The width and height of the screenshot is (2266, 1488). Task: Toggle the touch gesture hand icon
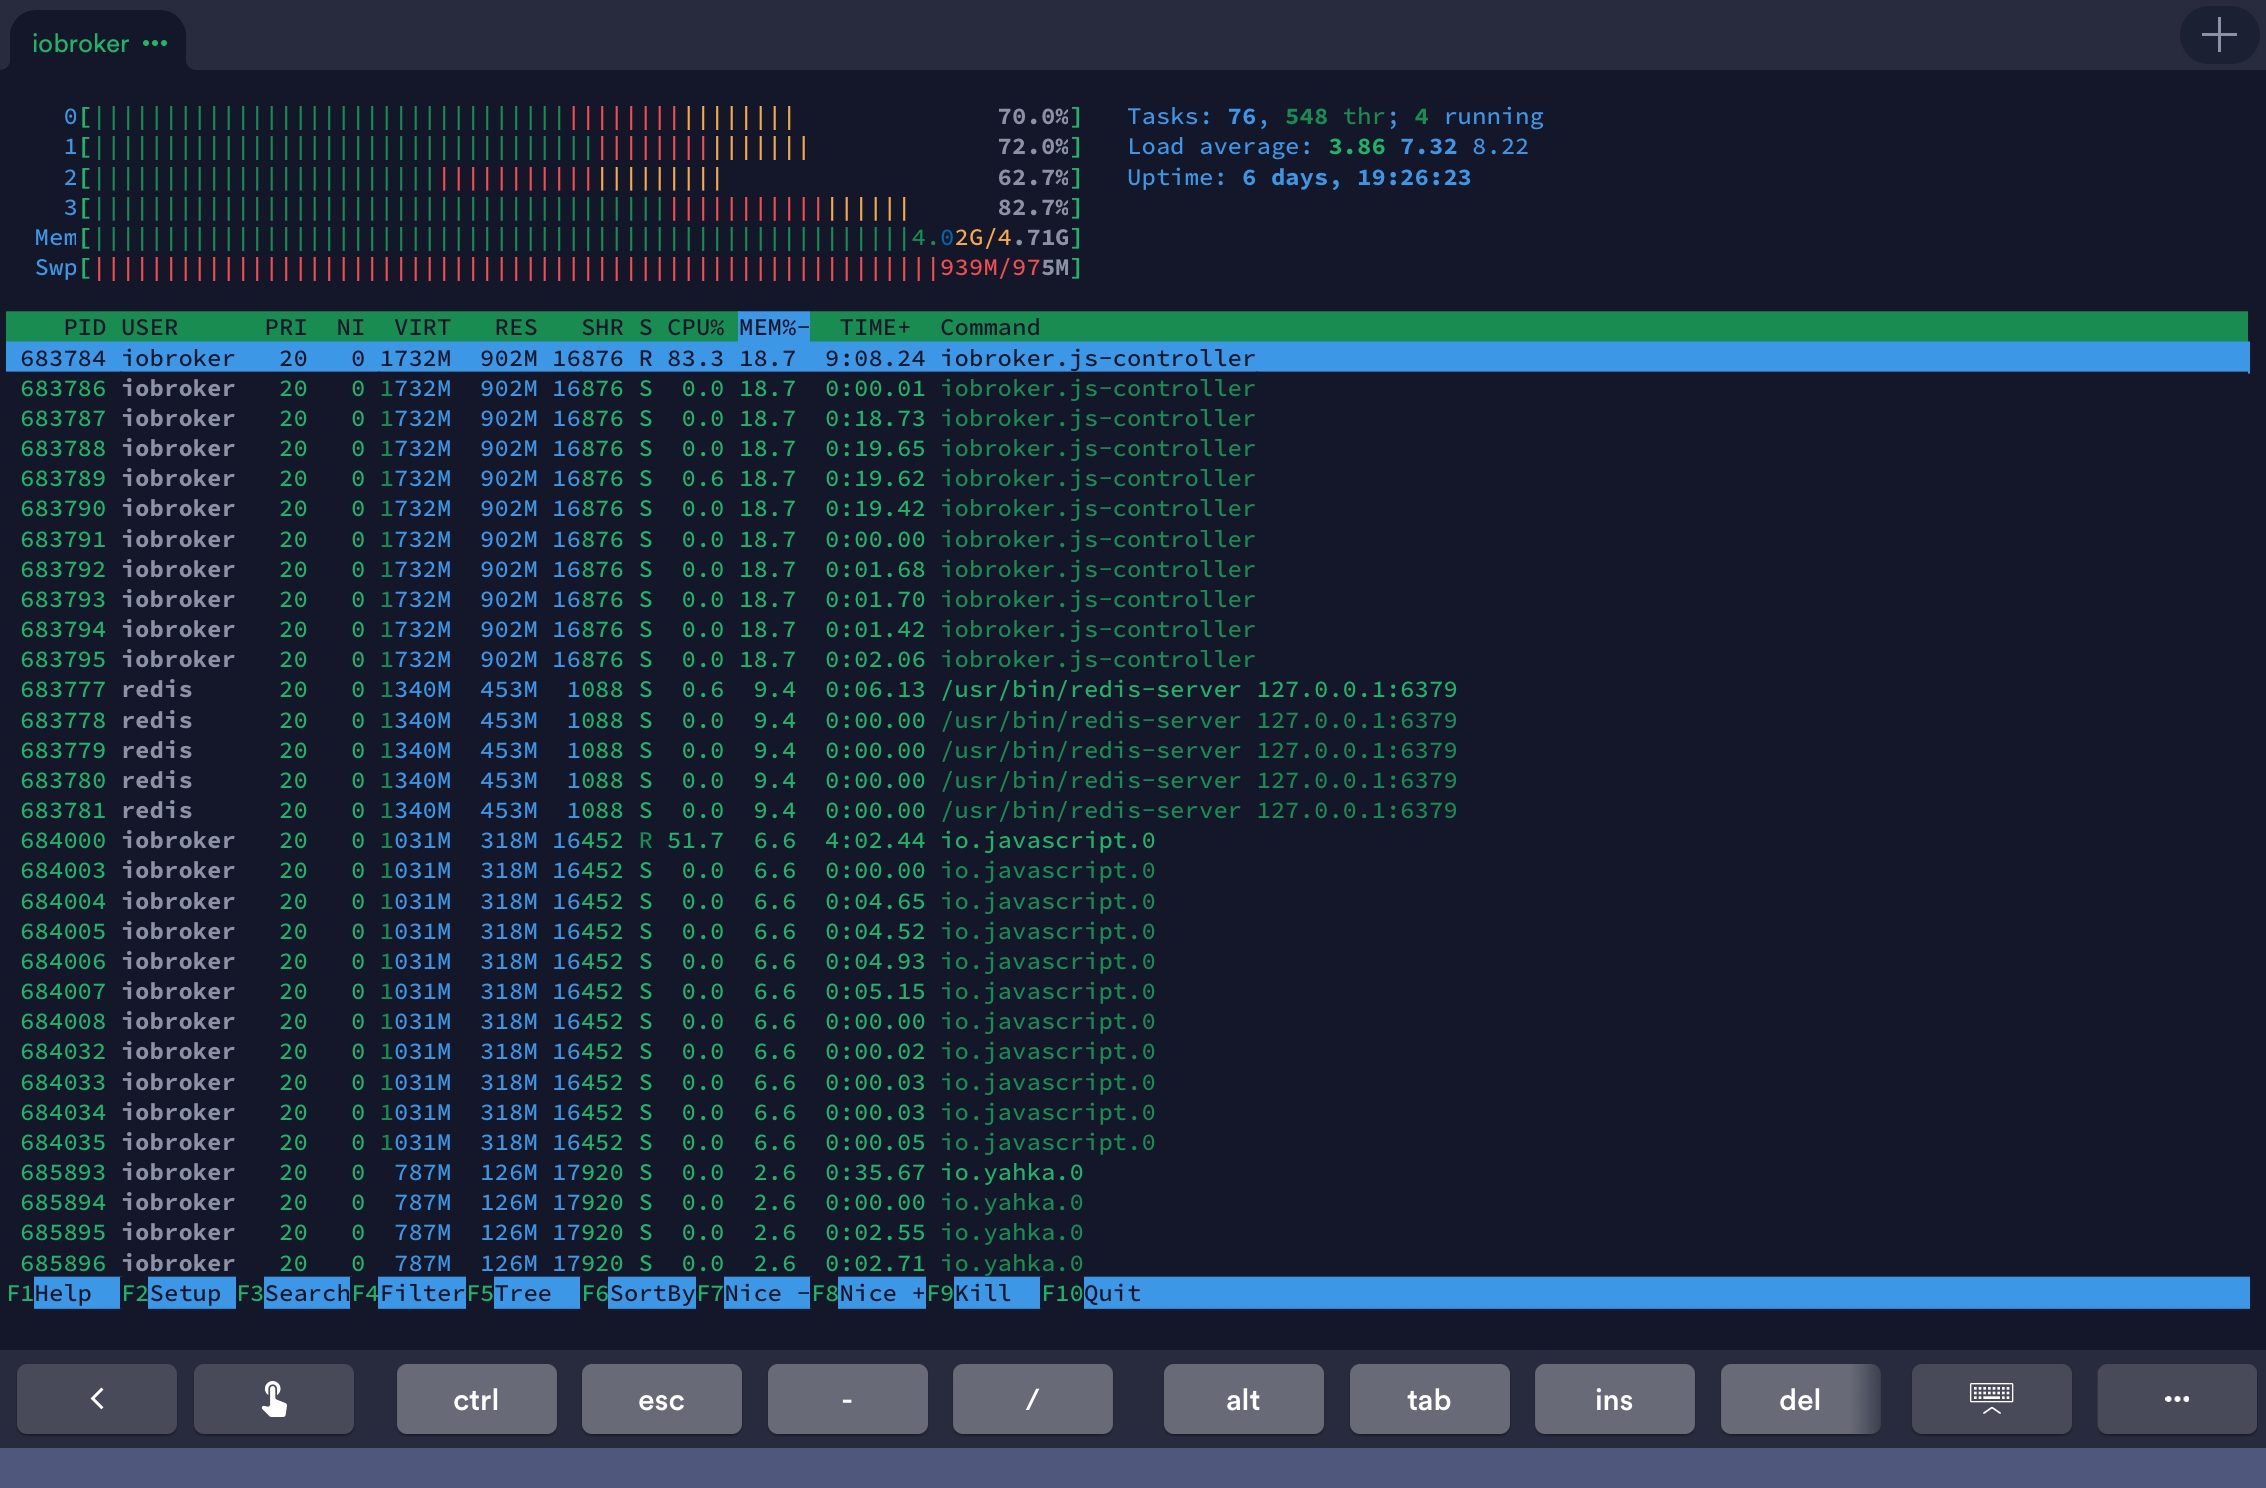click(274, 1398)
